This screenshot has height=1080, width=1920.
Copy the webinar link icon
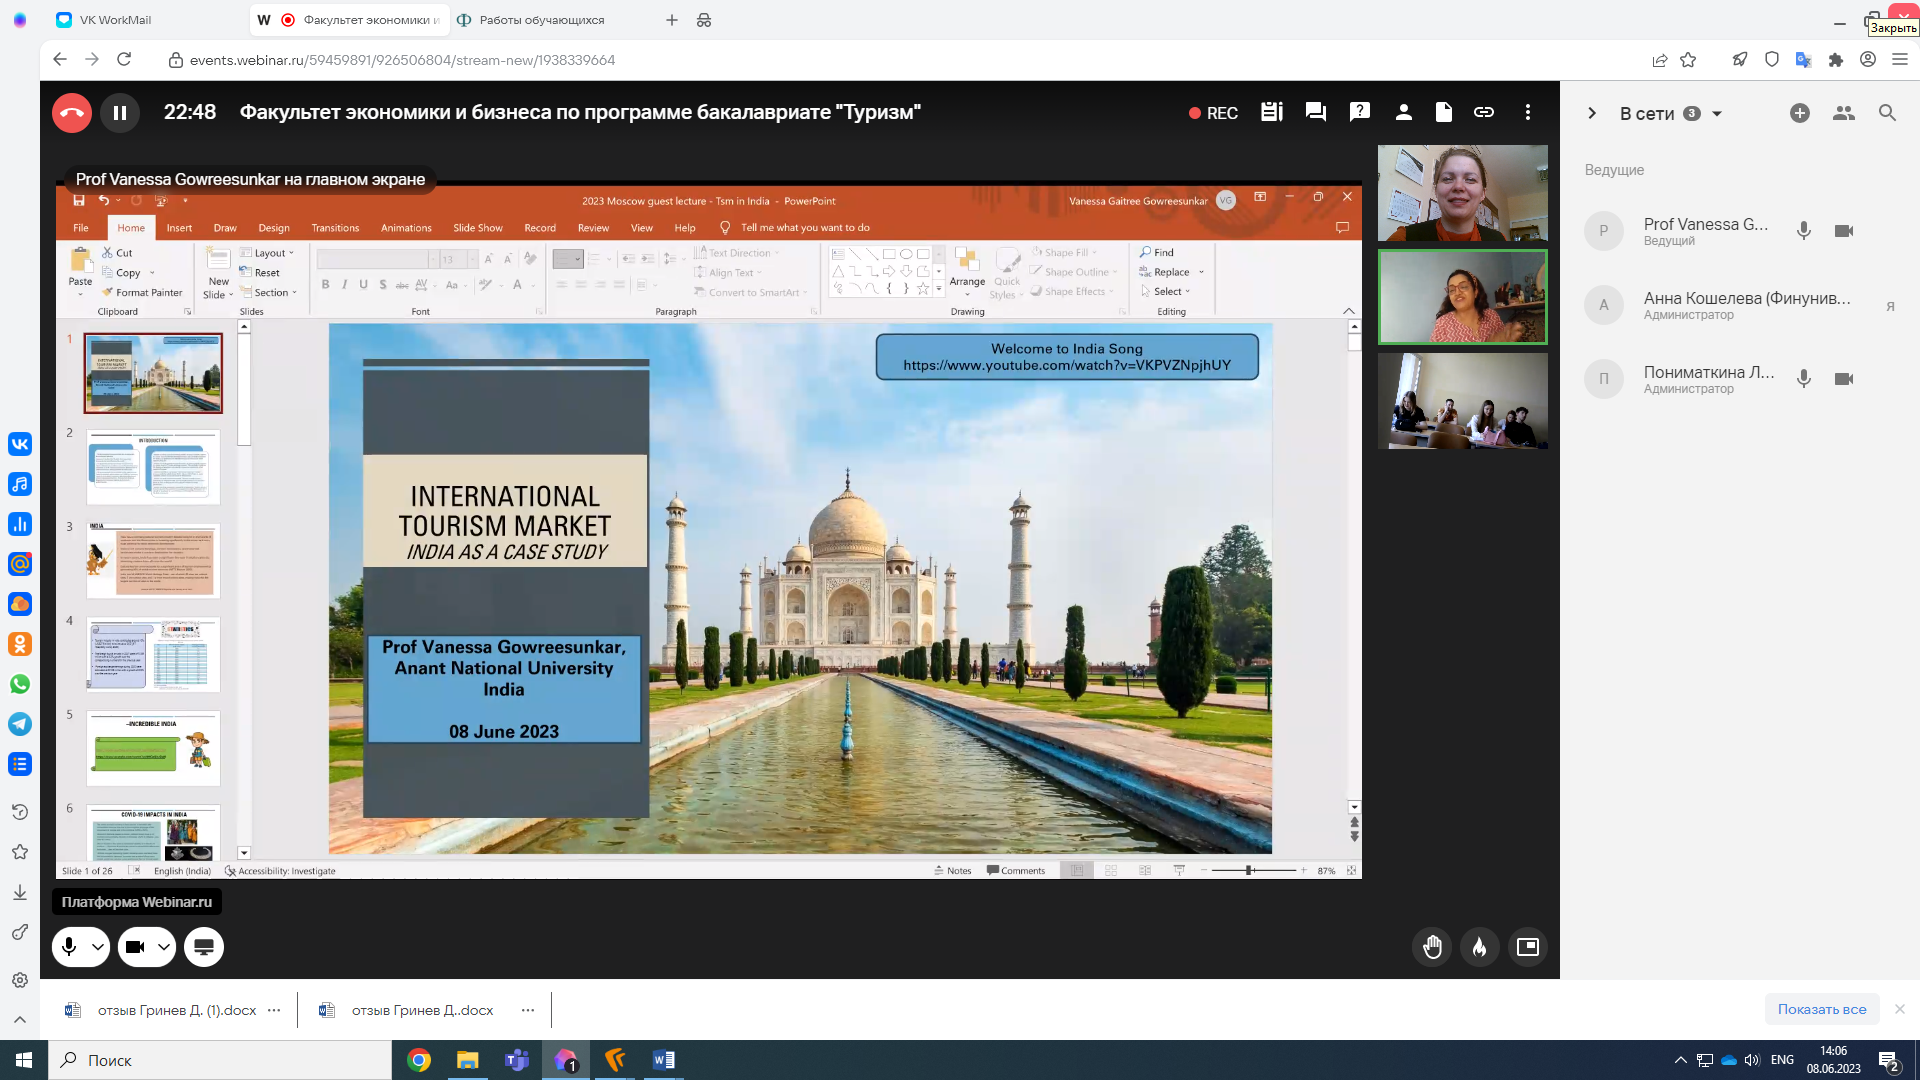point(1484,112)
